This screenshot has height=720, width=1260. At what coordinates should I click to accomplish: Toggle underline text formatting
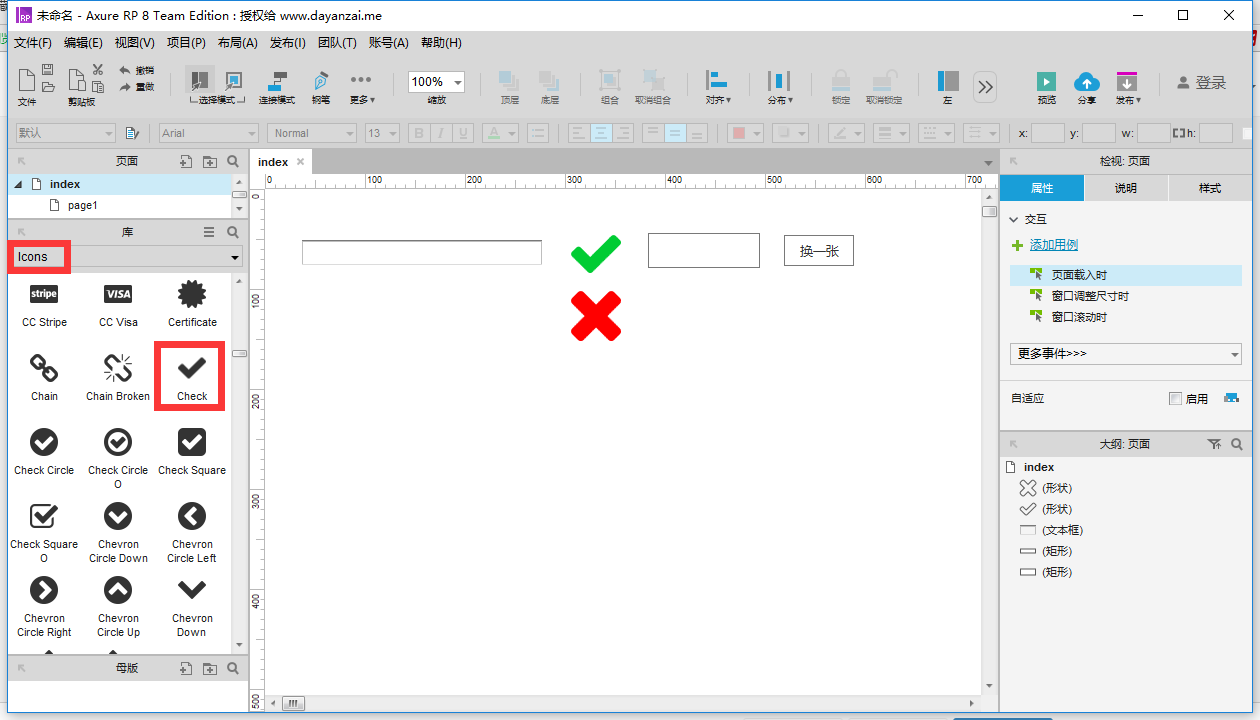[x=462, y=133]
